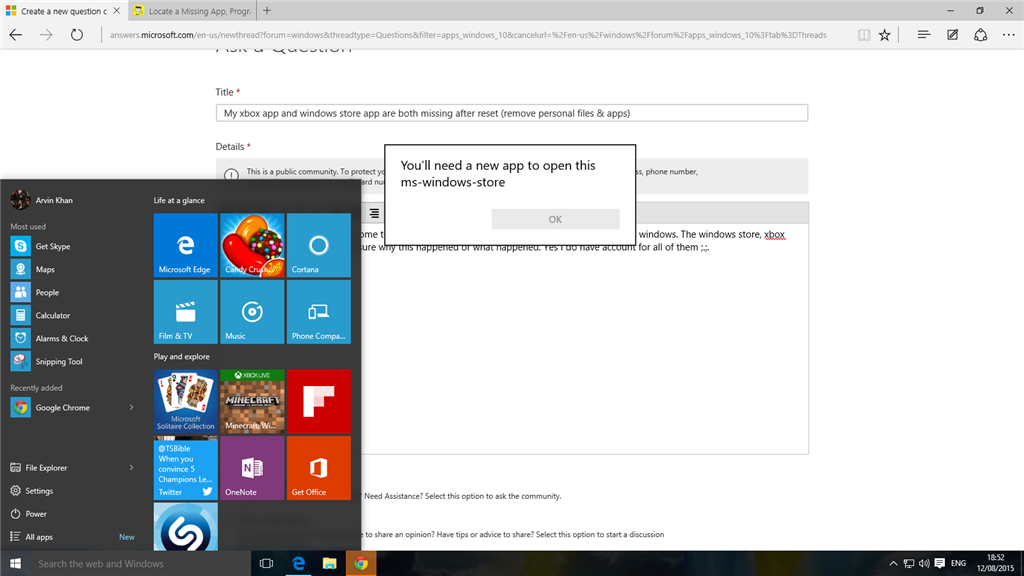Open the OneNote tile
The image size is (1024, 576).
click(252, 468)
